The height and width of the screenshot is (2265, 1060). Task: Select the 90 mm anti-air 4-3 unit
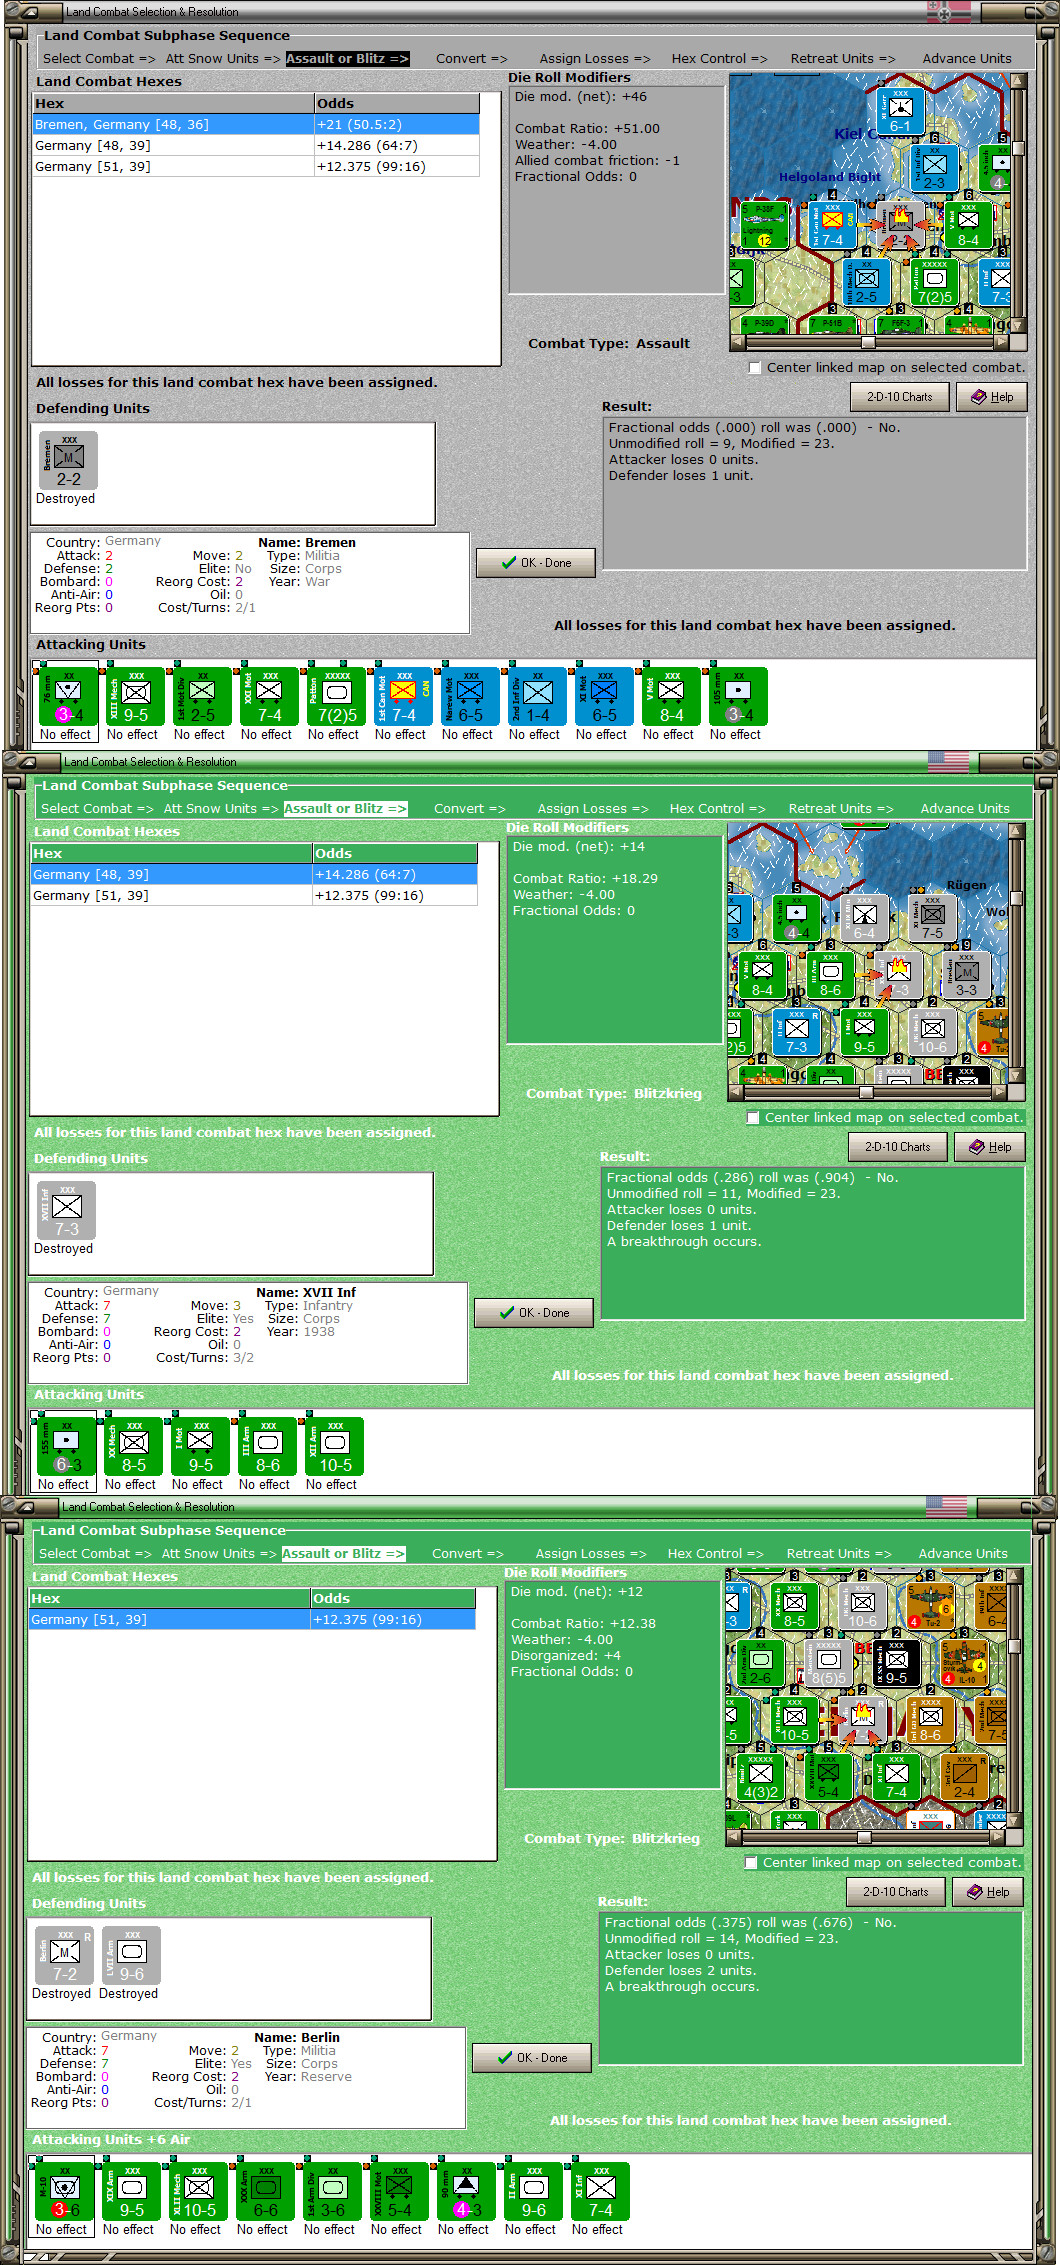467,2191
